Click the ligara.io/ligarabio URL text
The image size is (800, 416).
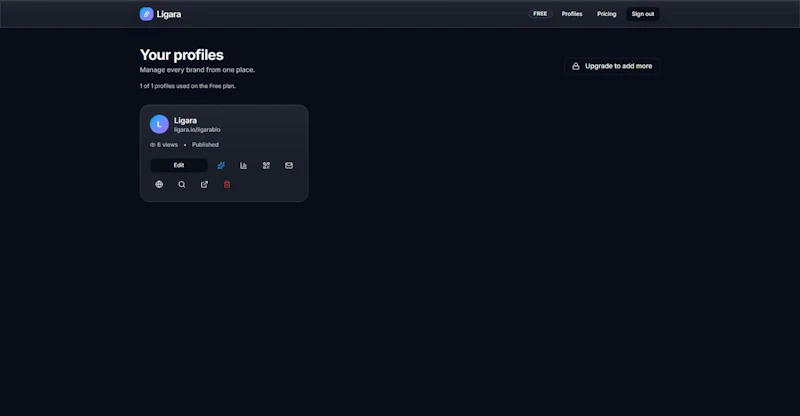[197, 130]
